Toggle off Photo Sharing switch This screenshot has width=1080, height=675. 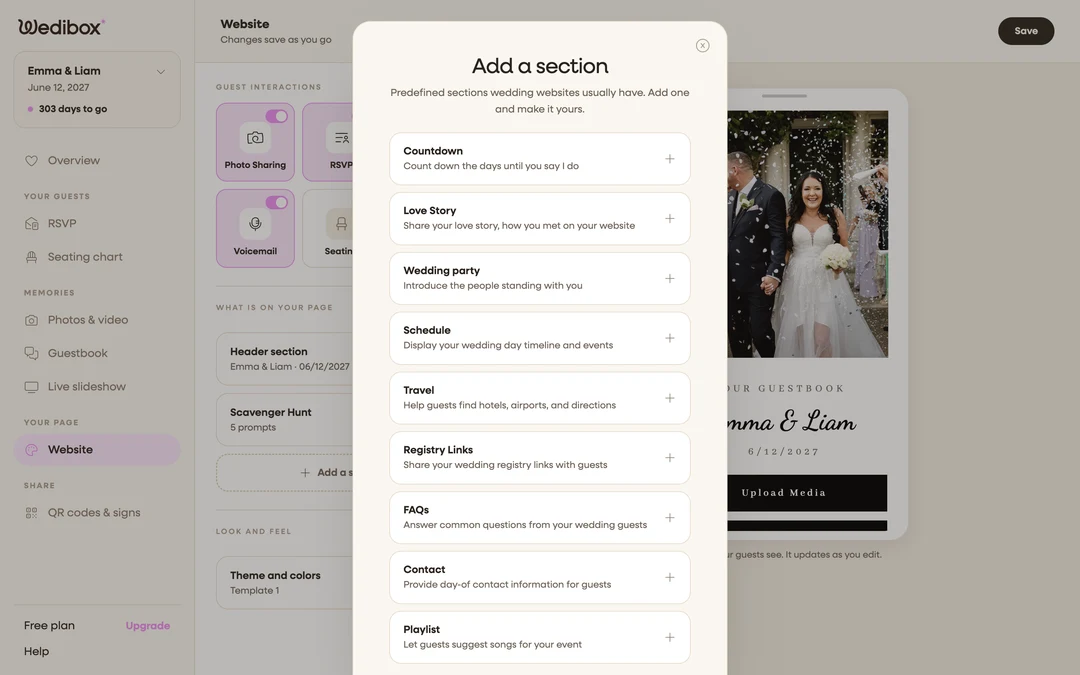[277, 116]
